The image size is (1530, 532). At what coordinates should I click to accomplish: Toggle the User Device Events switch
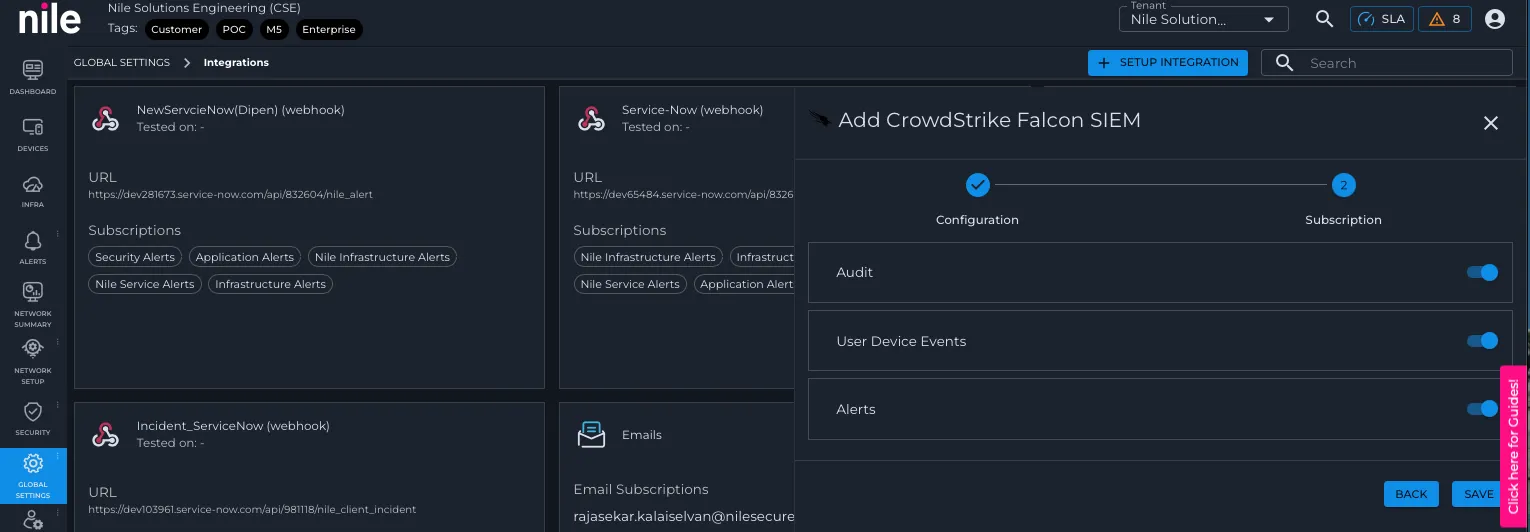click(x=1482, y=341)
